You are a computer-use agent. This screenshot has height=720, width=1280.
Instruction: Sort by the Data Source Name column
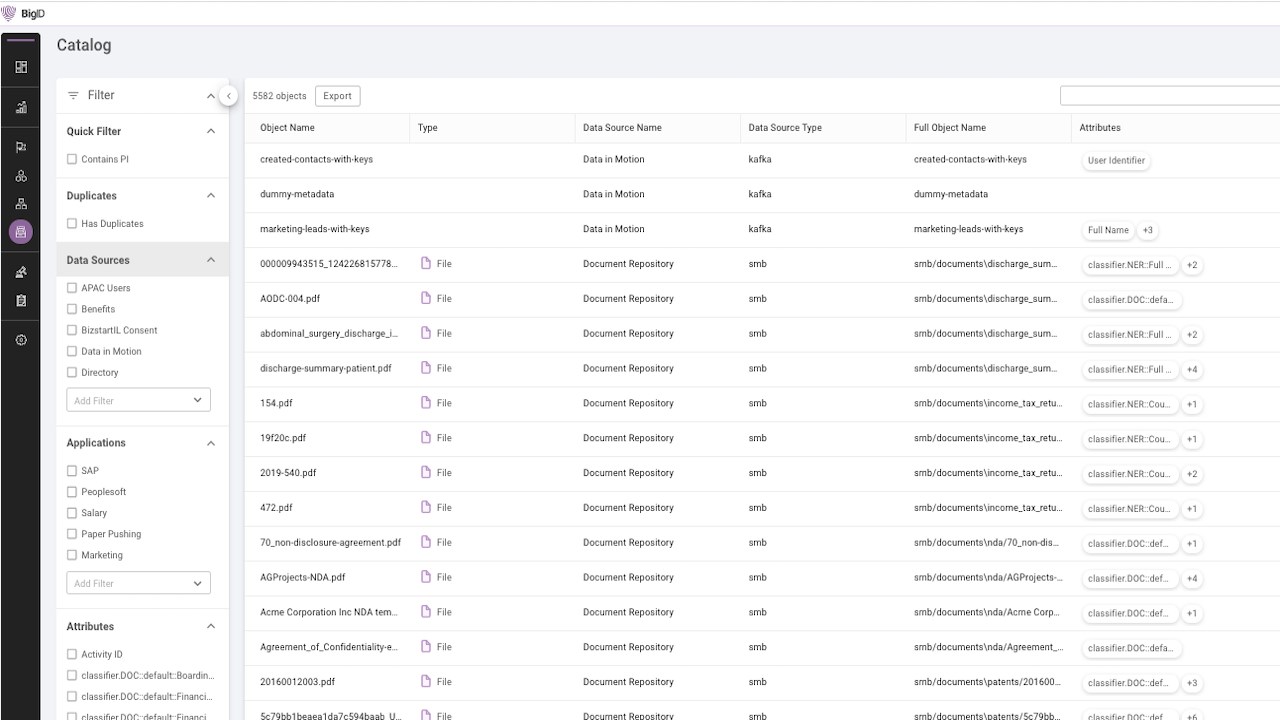tap(622, 128)
